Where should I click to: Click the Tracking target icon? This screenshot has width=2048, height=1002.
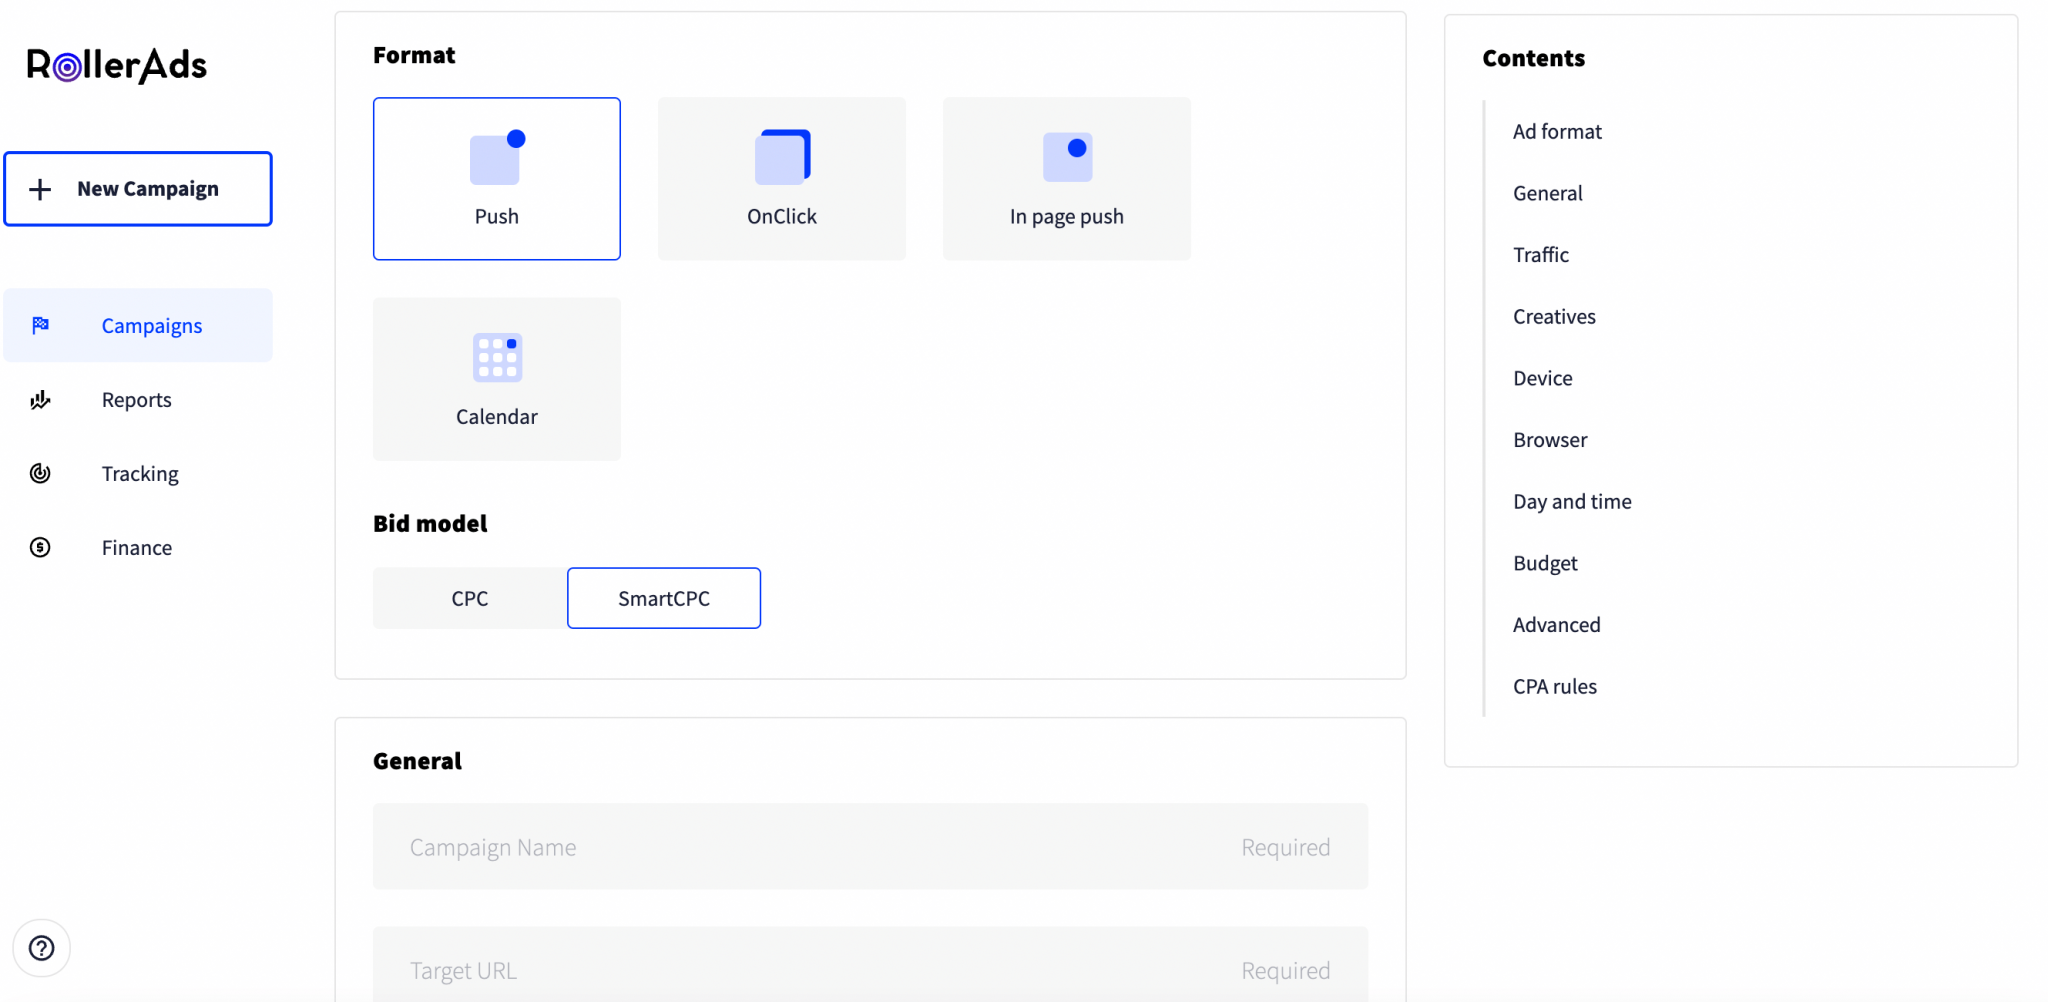[40, 473]
